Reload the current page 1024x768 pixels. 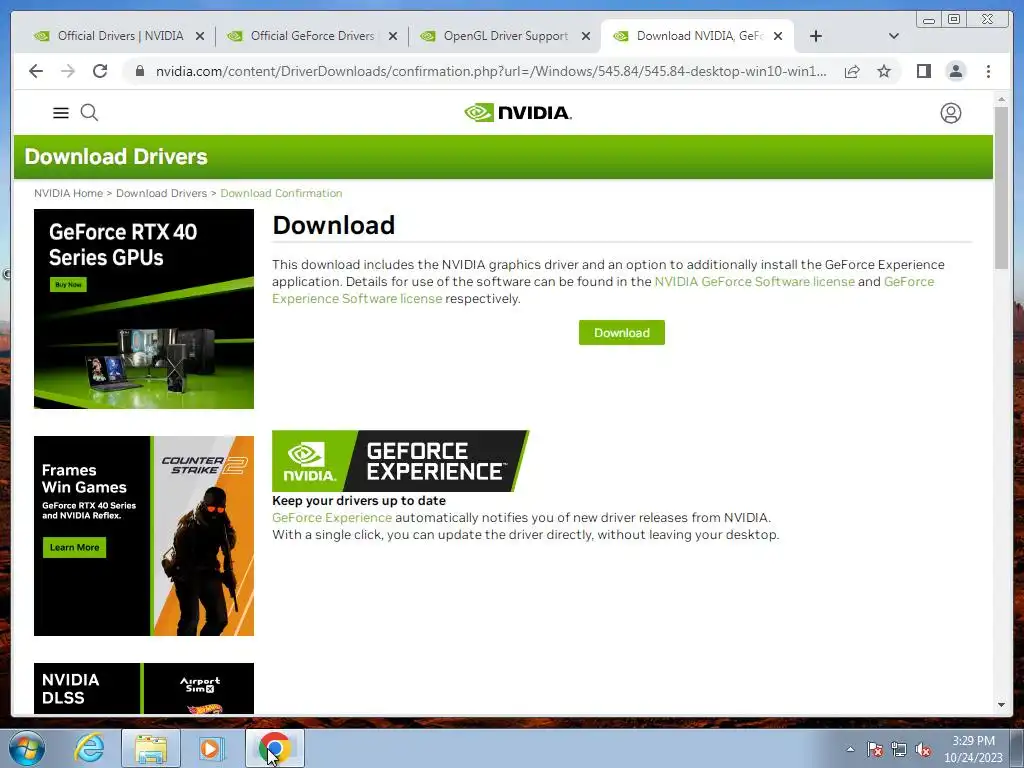point(100,71)
